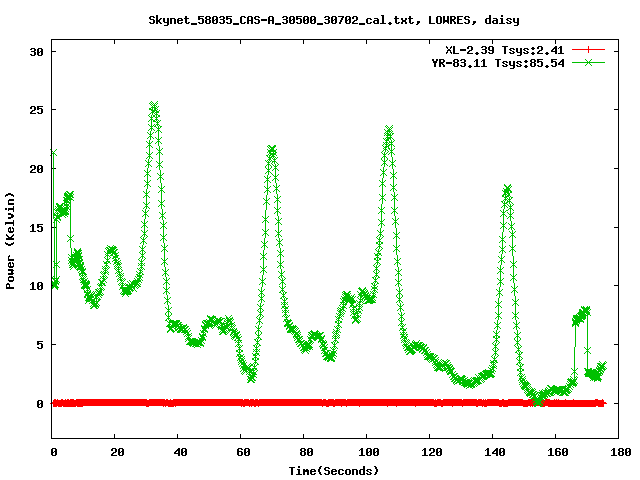Click the x-axis tick label 100
Viewport: 640px width, 480px height.
click(369, 452)
